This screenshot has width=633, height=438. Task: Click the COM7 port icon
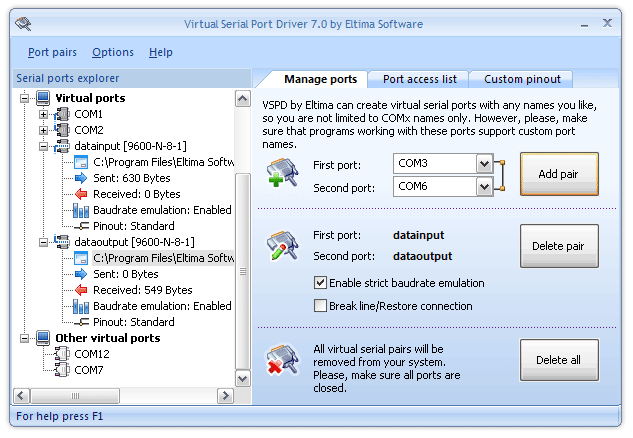pyautogui.click(x=62, y=370)
